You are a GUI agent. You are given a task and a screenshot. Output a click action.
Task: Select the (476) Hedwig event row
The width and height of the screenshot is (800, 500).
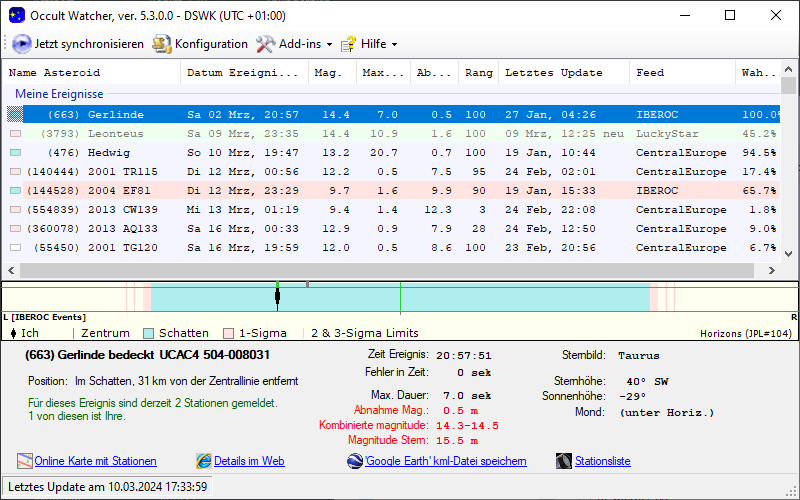[x=108, y=153]
